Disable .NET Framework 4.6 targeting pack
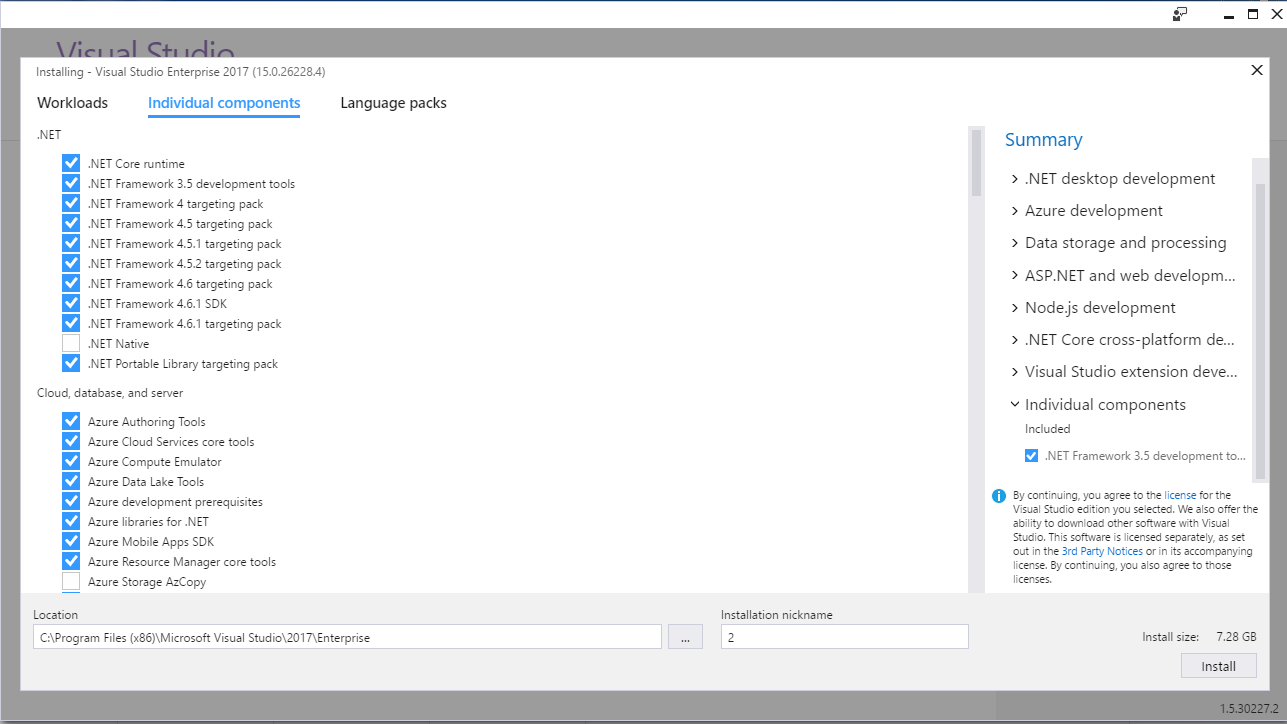Image resolution: width=1287 pixels, height=724 pixels. click(71, 283)
